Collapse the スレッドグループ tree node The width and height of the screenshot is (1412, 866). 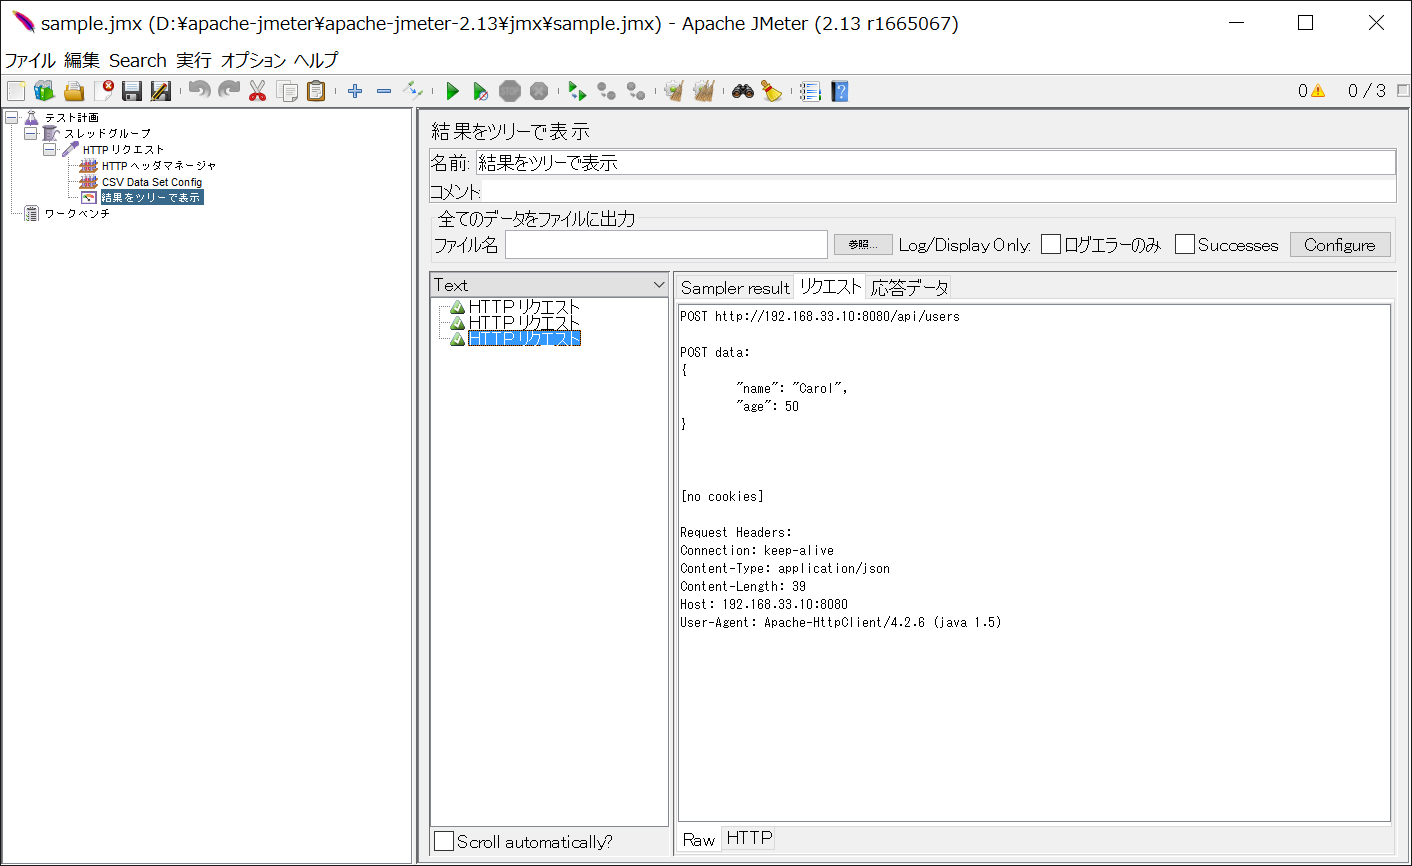tap(31, 133)
